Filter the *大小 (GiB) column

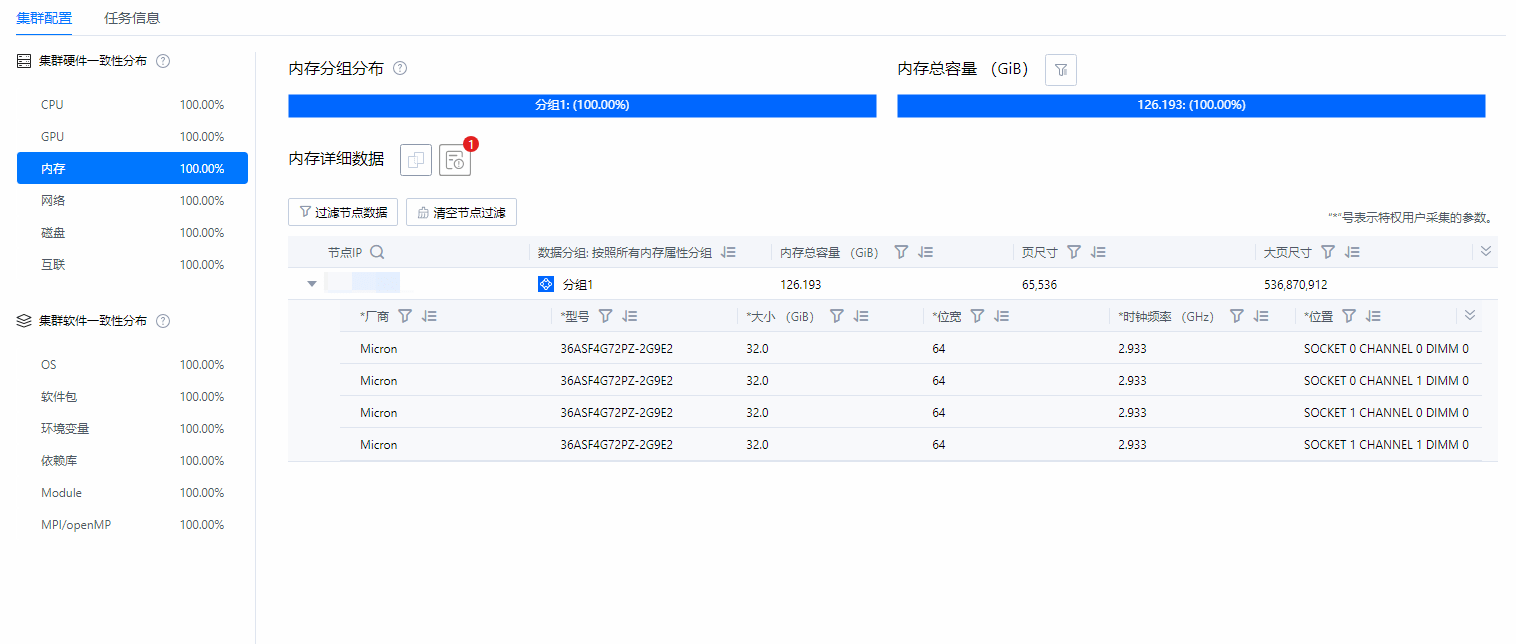(x=837, y=316)
